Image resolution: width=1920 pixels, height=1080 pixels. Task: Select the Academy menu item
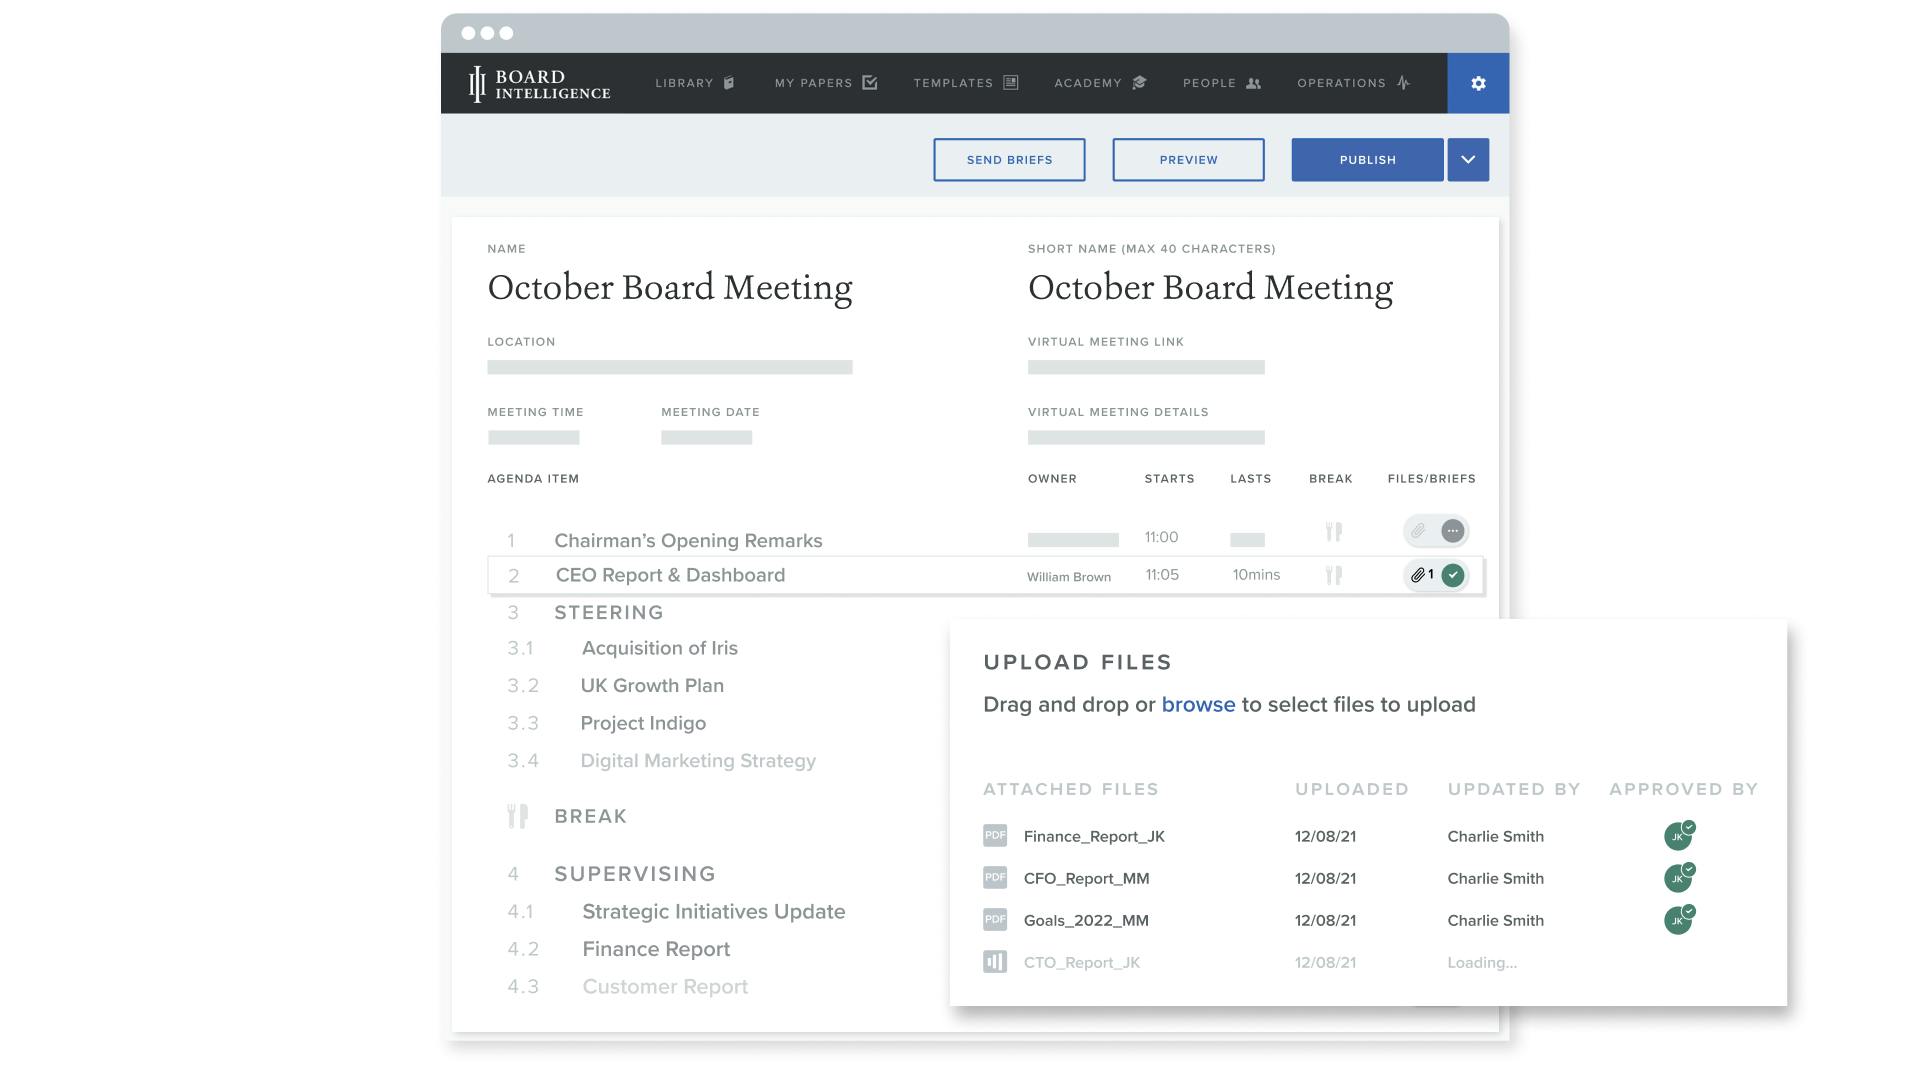coord(1087,83)
